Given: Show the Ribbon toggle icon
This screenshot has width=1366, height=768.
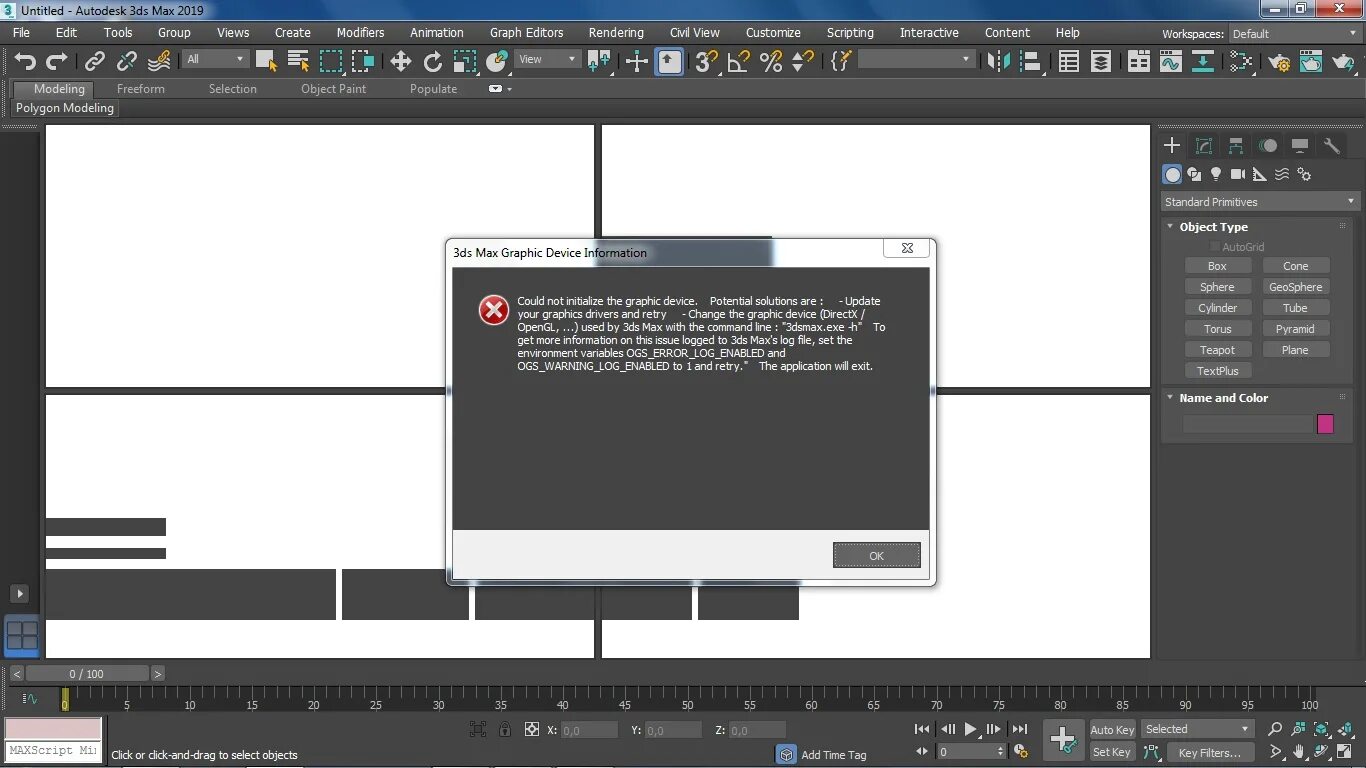Looking at the screenshot, I should pyautogui.click(x=1139, y=62).
